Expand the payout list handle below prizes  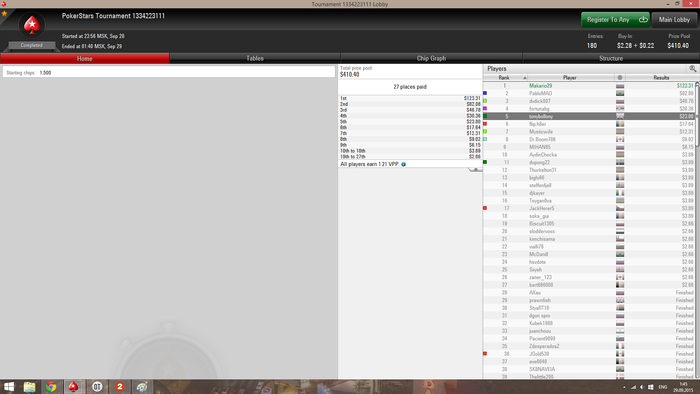pyautogui.click(x=475, y=170)
